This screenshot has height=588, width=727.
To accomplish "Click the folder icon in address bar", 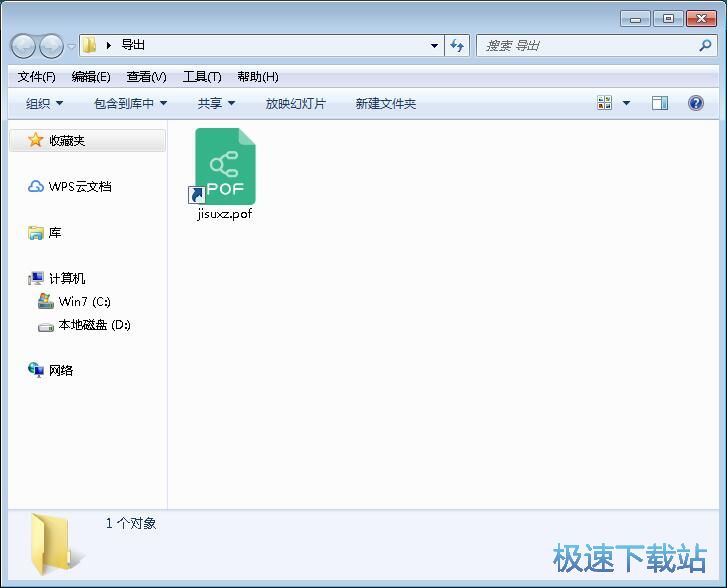I will point(89,45).
